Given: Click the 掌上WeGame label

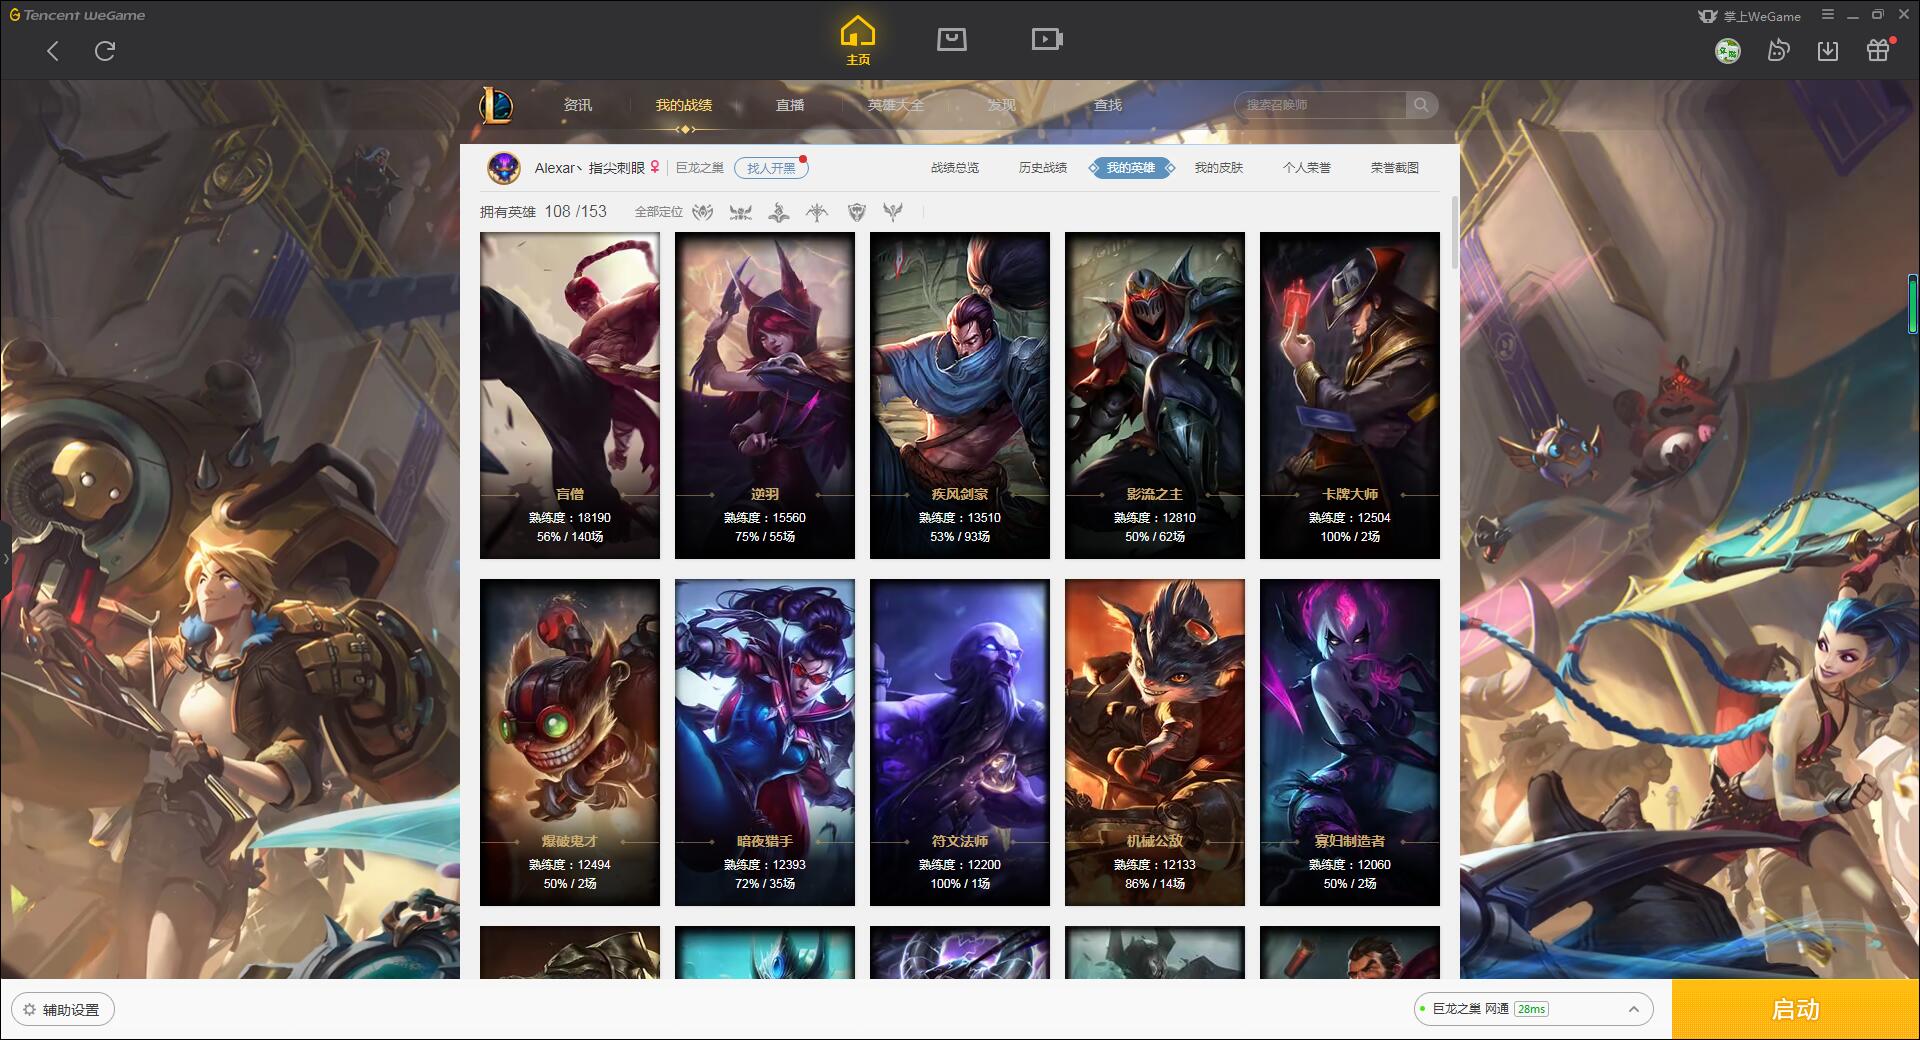Looking at the screenshot, I should (x=1762, y=16).
